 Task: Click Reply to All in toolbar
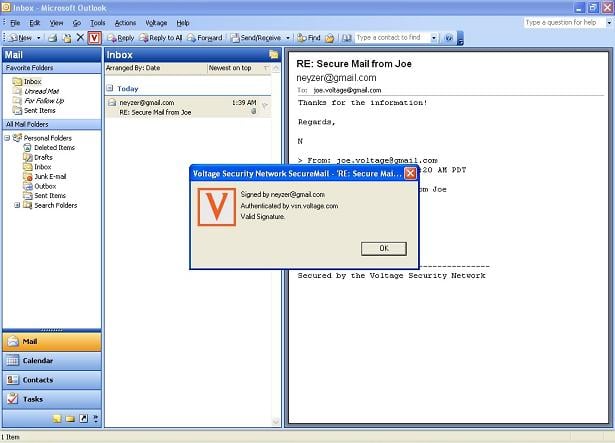coord(161,38)
